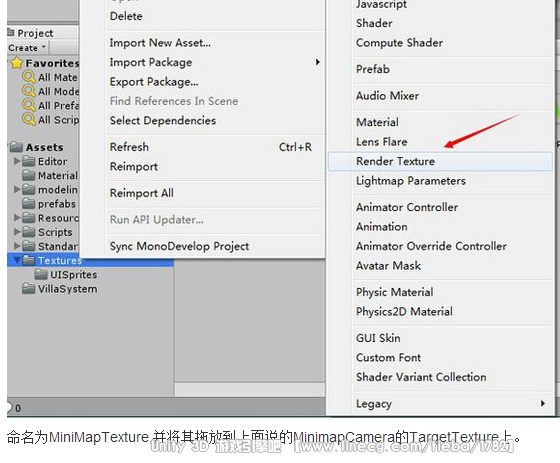560x463 pixels.
Task: Expand the Resources folder arrow
Action: click(x=17, y=218)
